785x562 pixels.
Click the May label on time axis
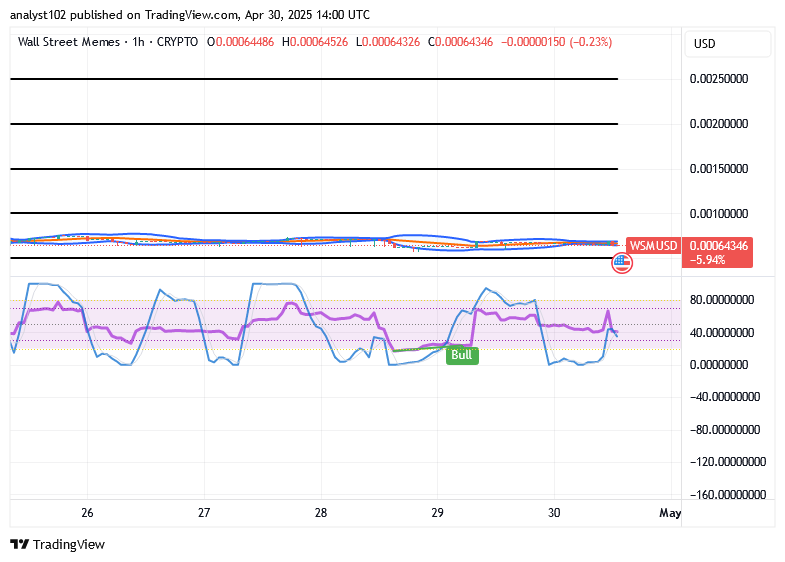pyautogui.click(x=670, y=513)
